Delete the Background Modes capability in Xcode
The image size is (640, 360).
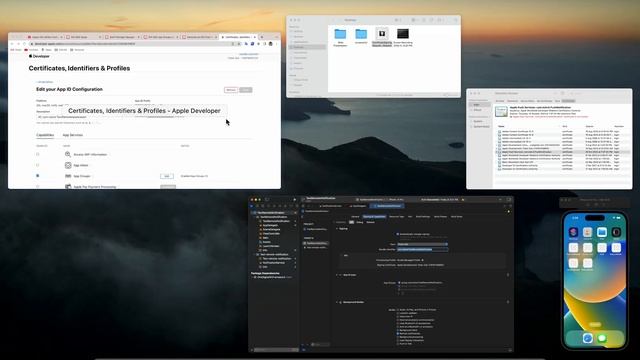[x=508, y=302]
